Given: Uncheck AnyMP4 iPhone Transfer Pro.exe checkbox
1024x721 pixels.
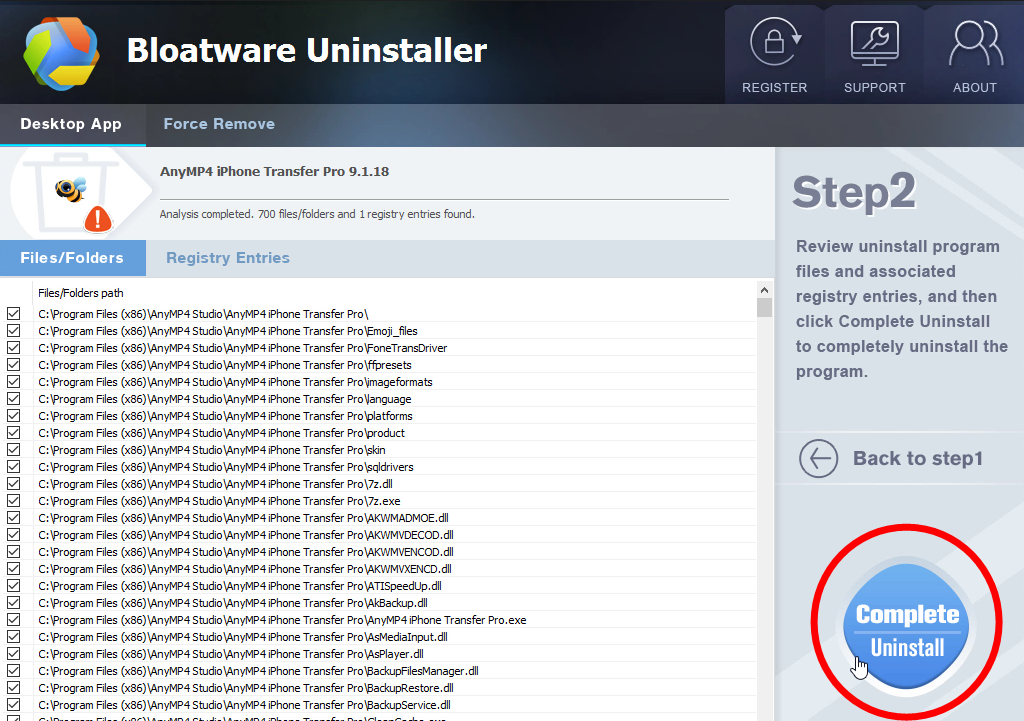Looking at the screenshot, I should point(13,620).
